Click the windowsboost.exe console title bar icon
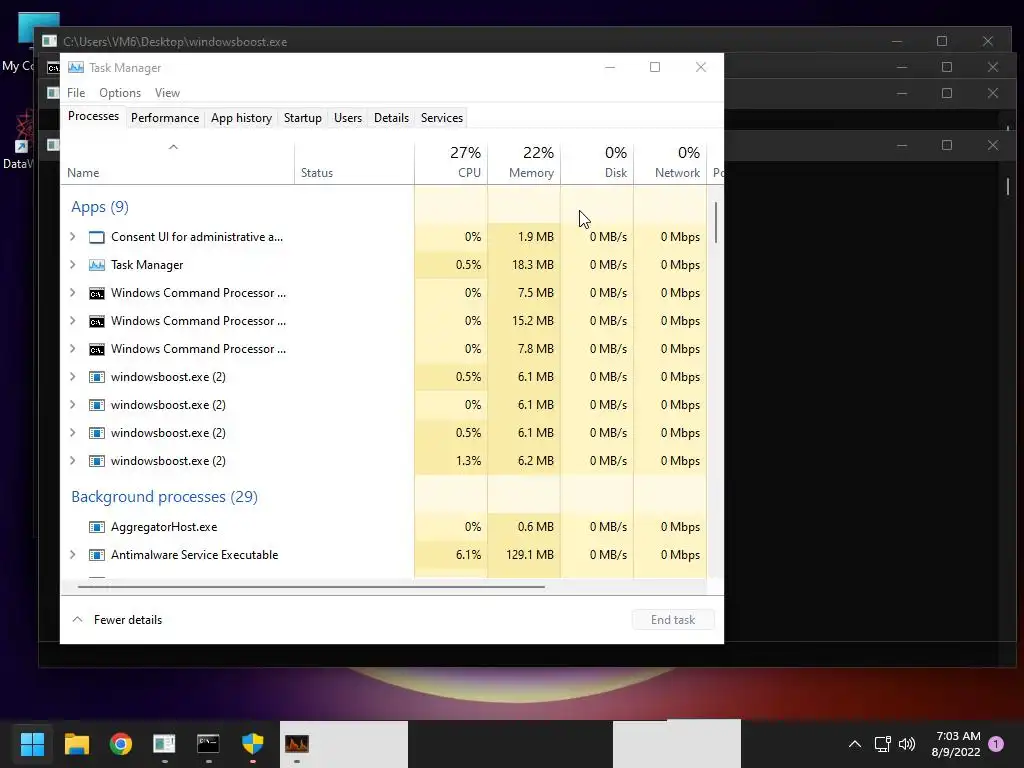1024x768 pixels. pos(50,41)
